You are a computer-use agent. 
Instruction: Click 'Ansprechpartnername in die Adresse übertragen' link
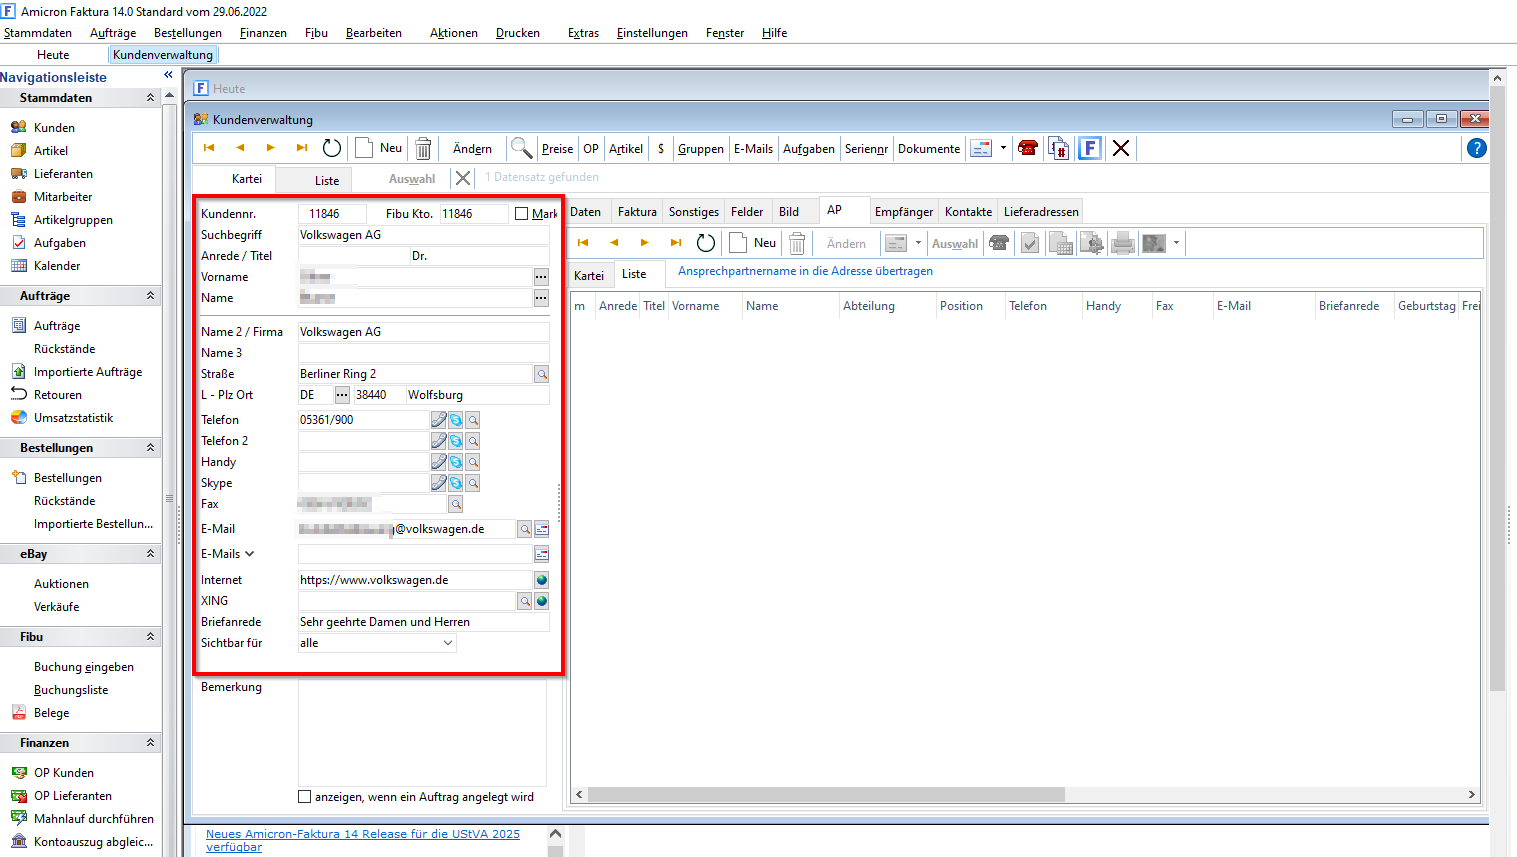(805, 271)
